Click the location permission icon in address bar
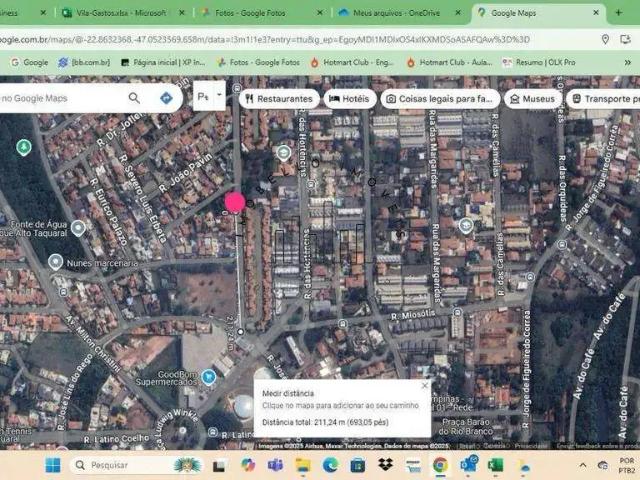This screenshot has height=480, width=640. click(605, 39)
